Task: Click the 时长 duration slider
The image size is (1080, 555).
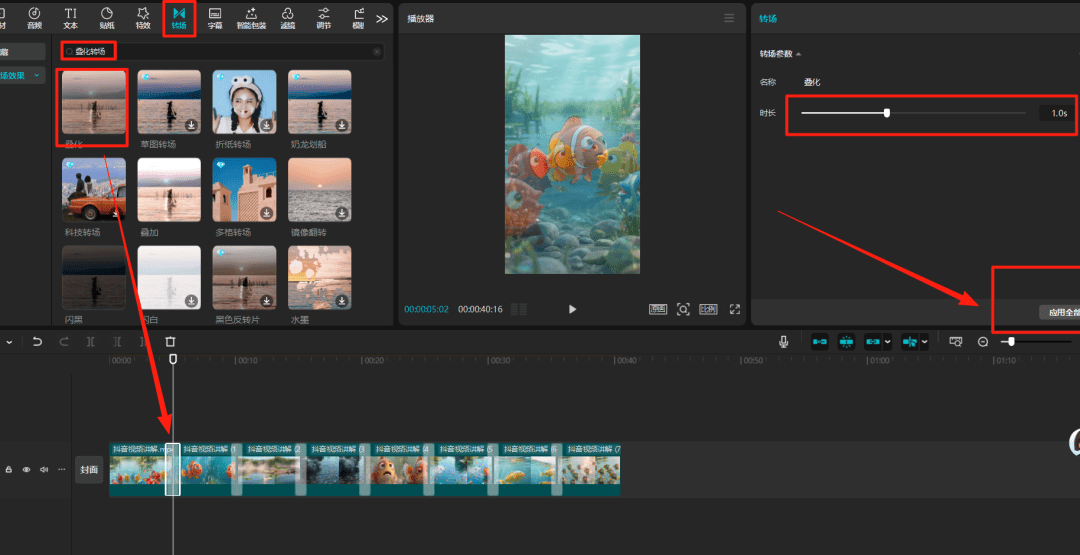Action: (x=913, y=113)
